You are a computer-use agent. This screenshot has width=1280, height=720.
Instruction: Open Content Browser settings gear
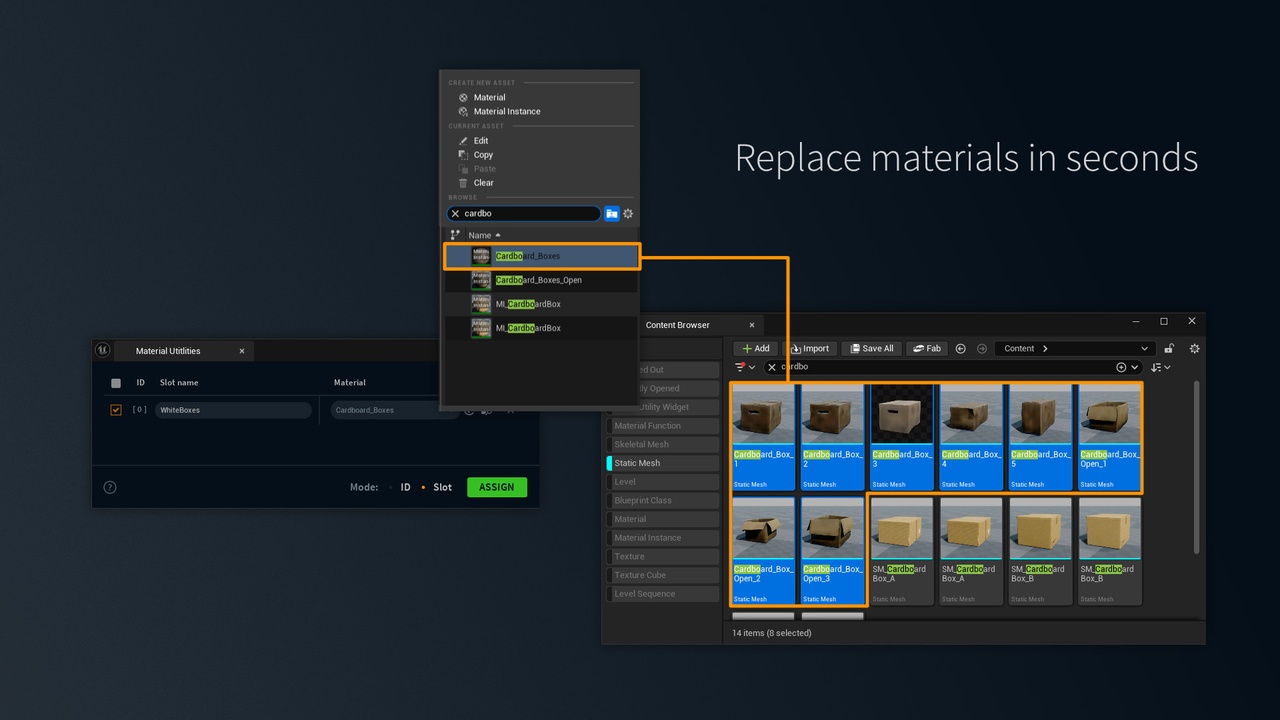click(1194, 349)
